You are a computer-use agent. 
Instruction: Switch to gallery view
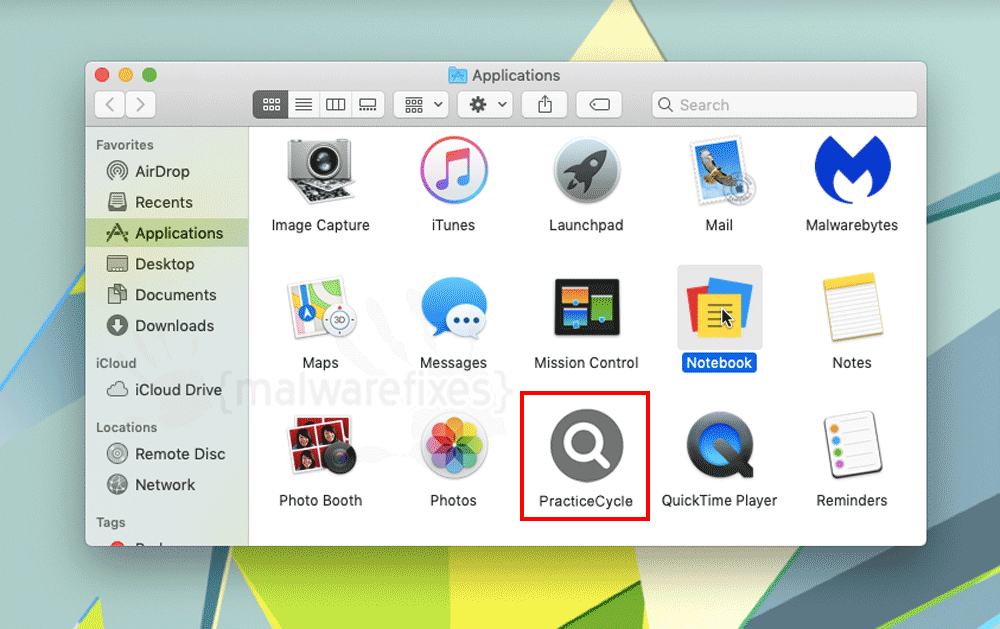pyautogui.click(x=368, y=105)
